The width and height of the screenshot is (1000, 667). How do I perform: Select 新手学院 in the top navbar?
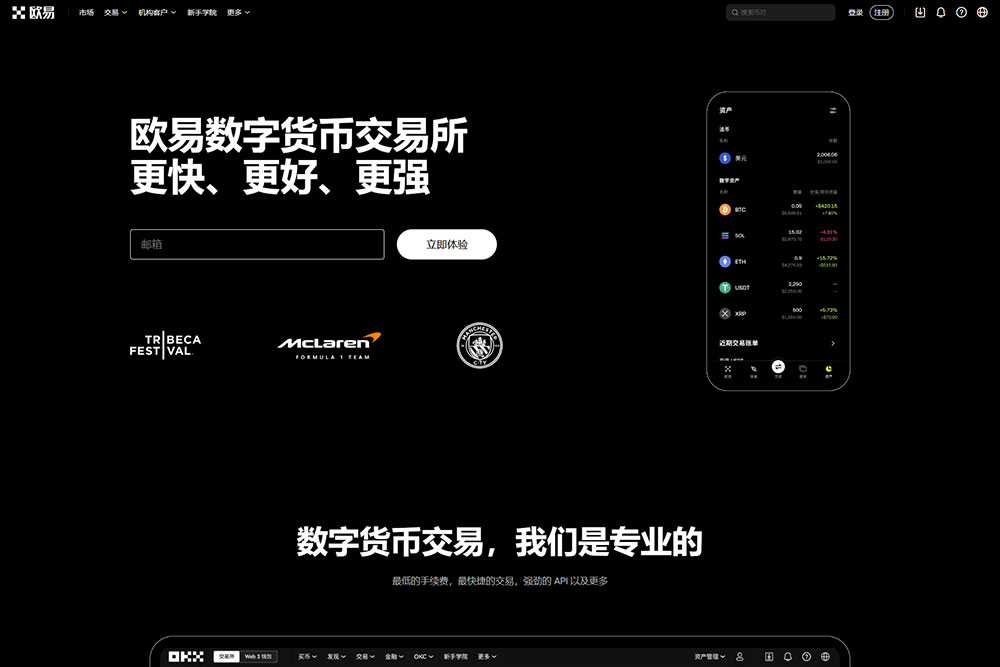click(x=200, y=12)
